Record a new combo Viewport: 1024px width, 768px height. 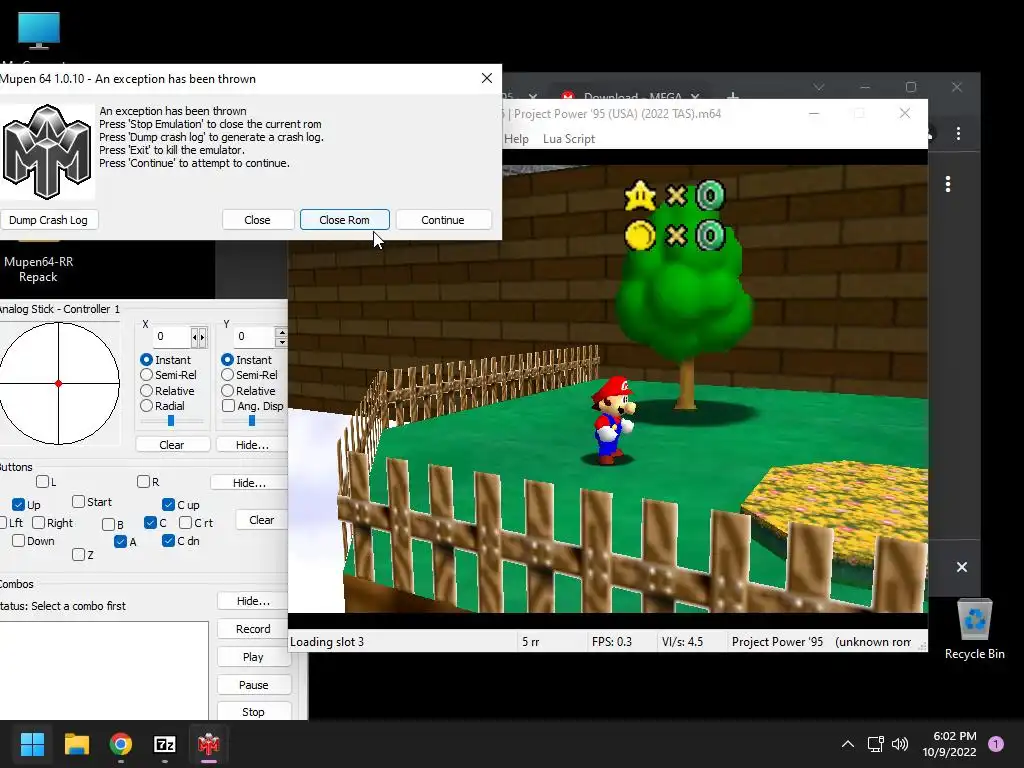[253, 629]
